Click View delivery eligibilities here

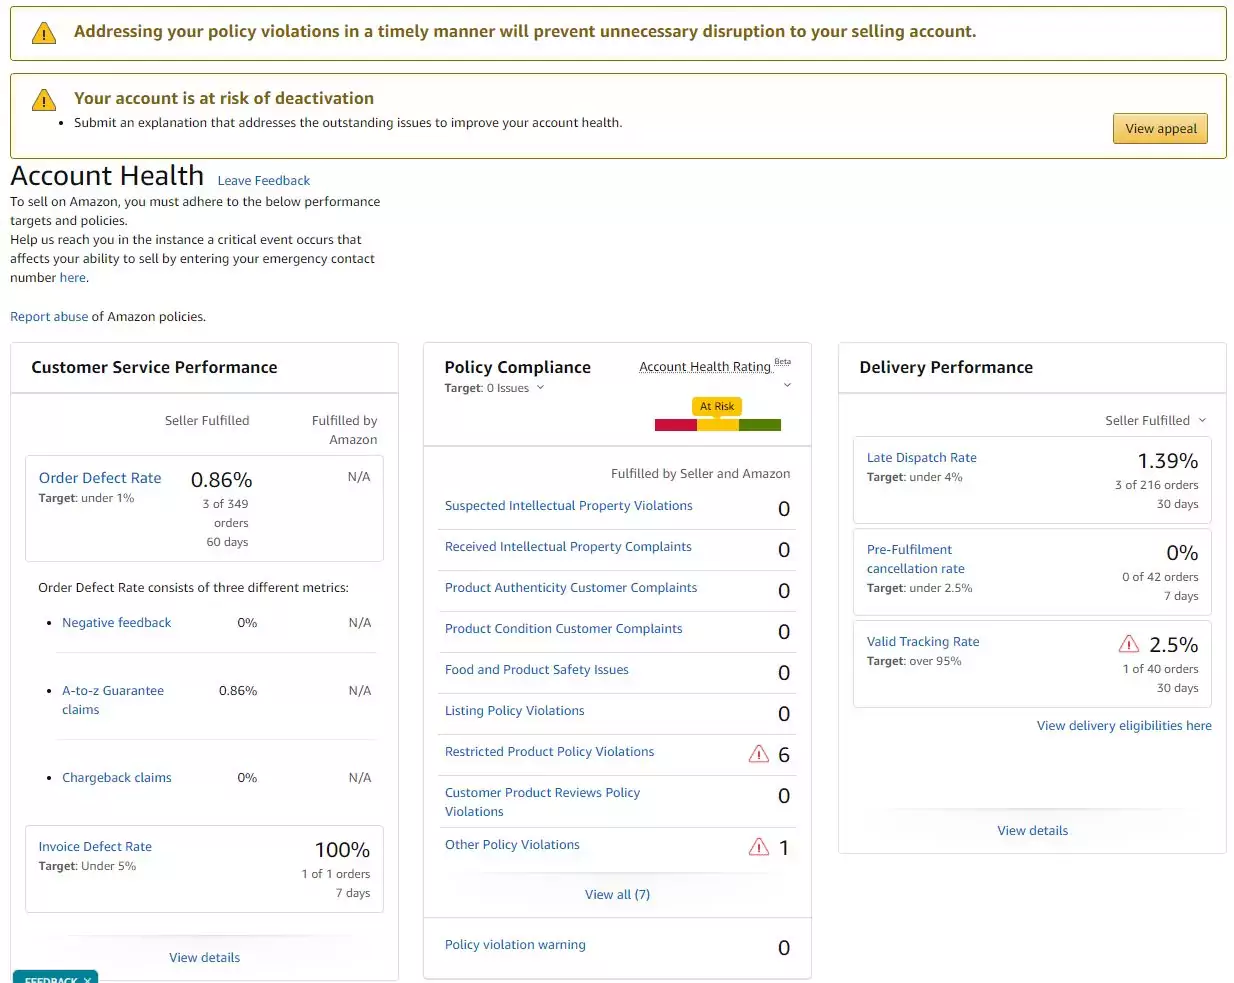click(1123, 726)
